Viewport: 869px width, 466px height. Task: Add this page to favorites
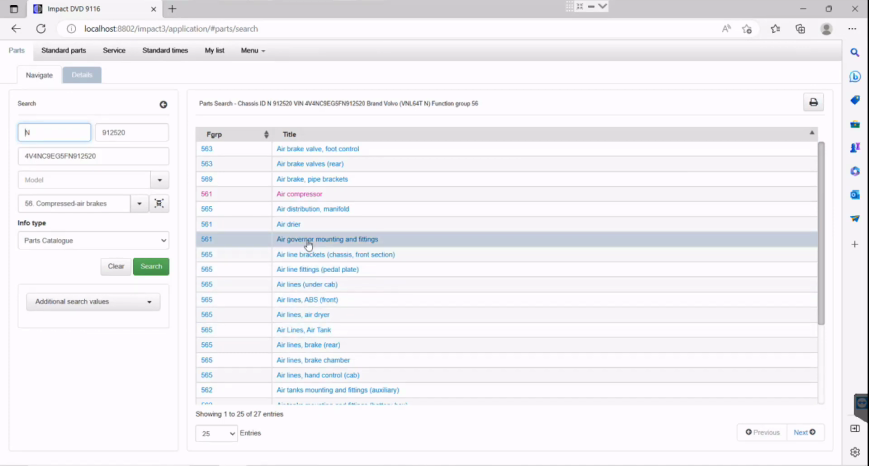(747, 29)
